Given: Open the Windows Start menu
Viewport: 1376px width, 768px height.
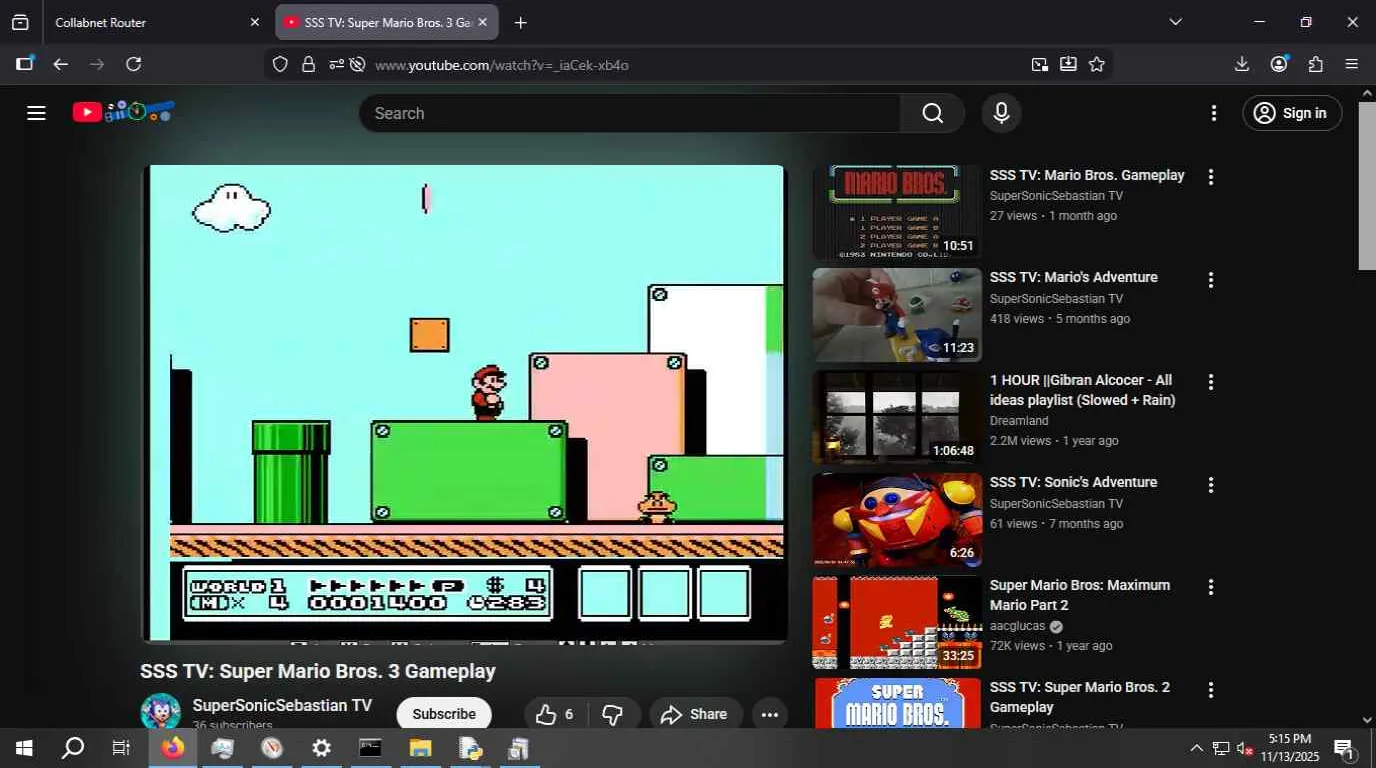Looking at the screenshot, I should click(24, 748).
